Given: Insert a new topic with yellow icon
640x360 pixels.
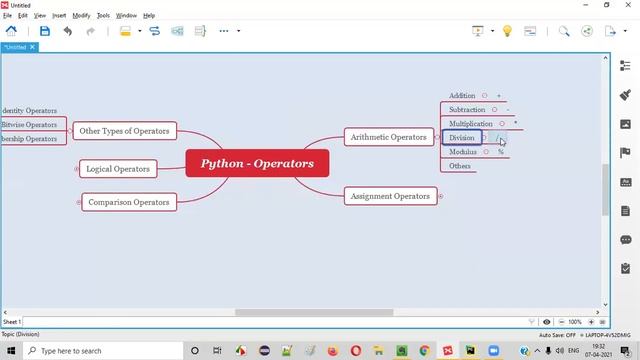Looking at the screenshot, I should (125, 31).
